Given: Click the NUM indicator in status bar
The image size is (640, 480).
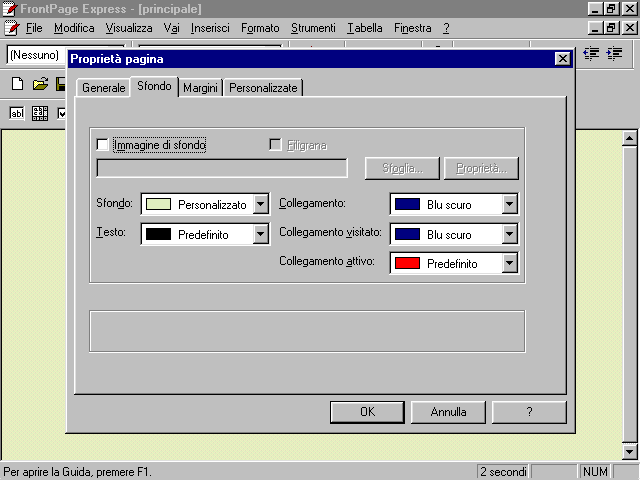Looking at the screenshot, I should pos(595,472).
